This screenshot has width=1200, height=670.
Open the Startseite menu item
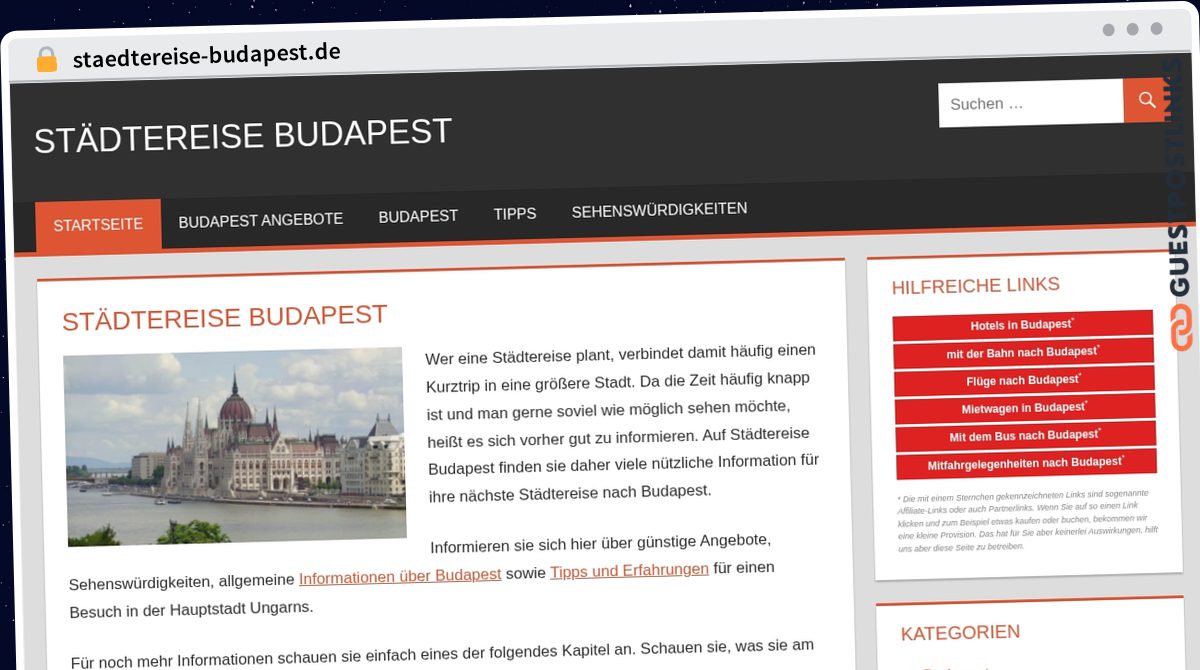pos(98,225)
